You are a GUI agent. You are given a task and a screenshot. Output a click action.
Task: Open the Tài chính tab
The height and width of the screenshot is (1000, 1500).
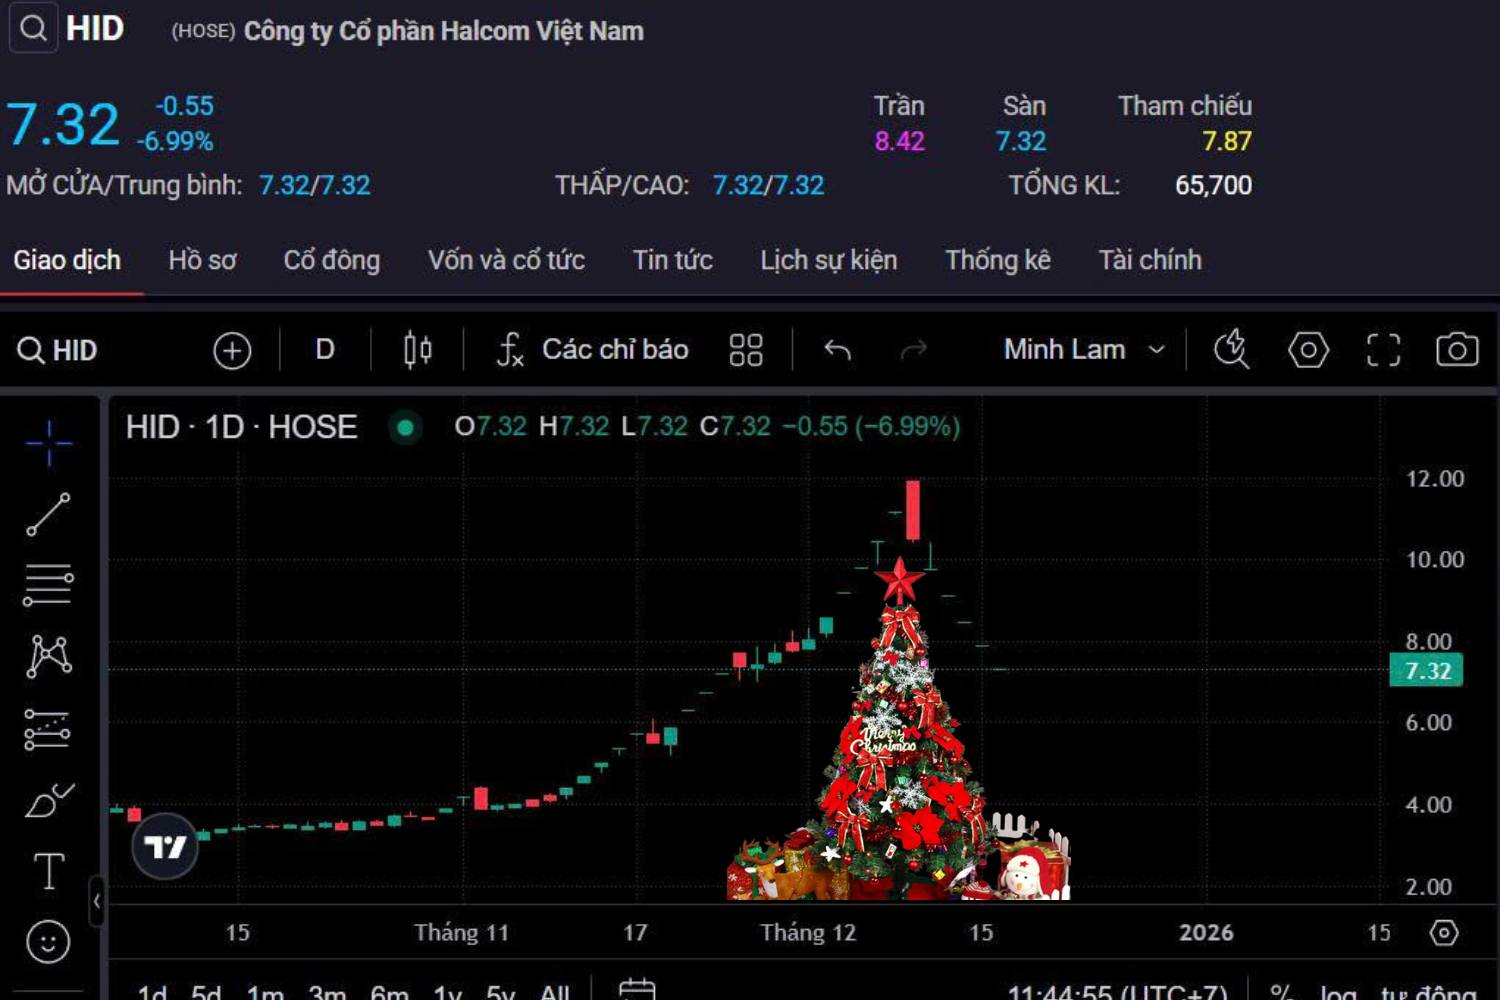1150,260
